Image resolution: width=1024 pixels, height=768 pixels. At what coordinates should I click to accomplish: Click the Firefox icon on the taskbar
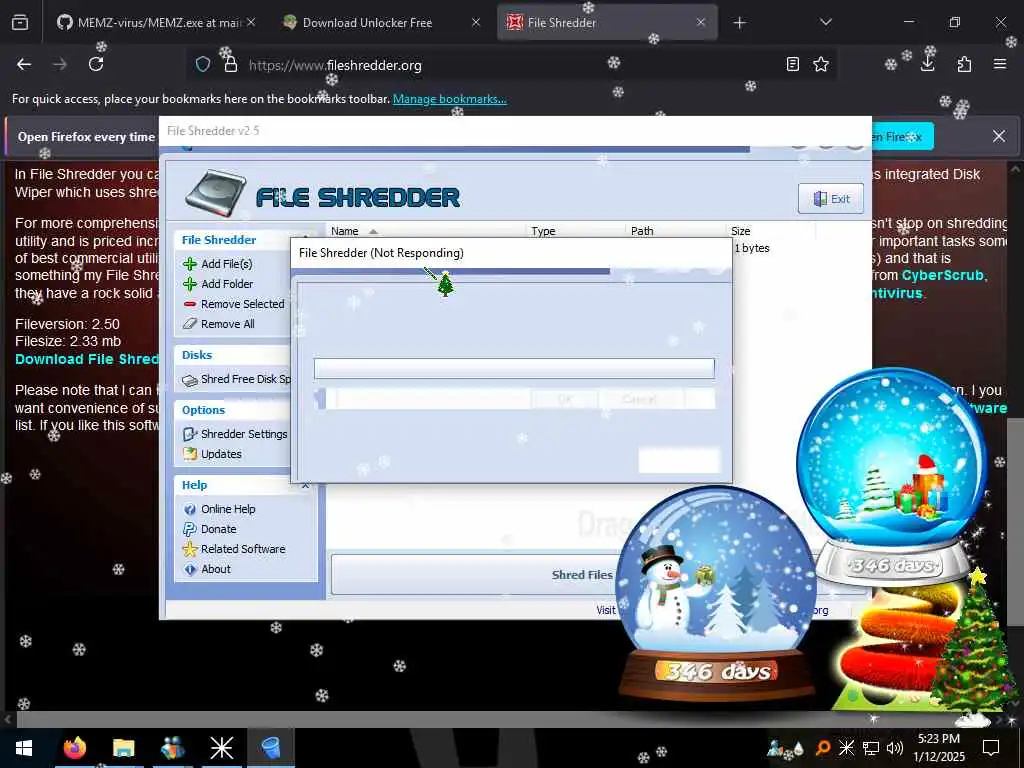[x=74, y=748]
